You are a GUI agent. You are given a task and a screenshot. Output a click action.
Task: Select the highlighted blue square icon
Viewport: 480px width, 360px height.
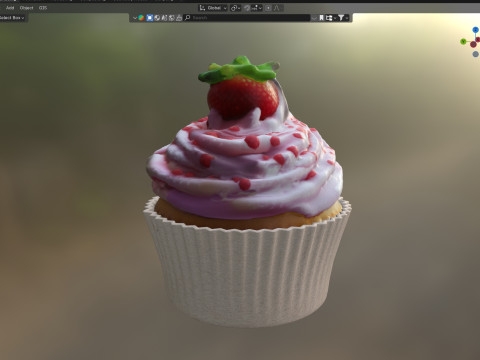point(150,18)
